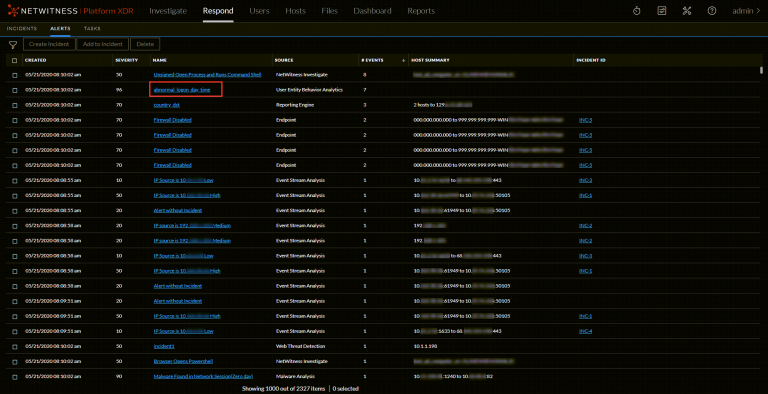Select the severity value 90

coord(119,377)
